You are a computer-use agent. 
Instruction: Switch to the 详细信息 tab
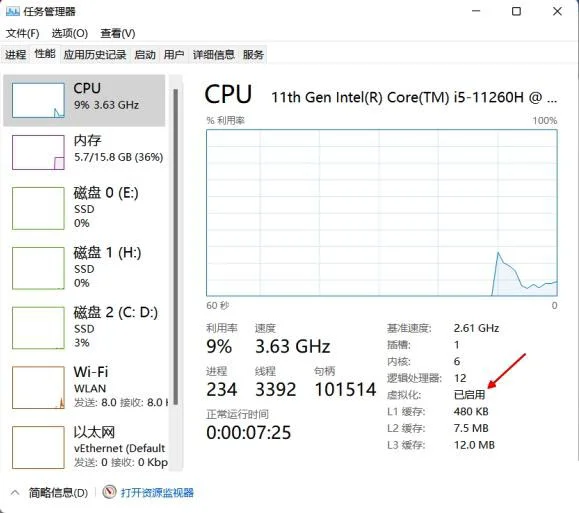click(x=213, y=55)
